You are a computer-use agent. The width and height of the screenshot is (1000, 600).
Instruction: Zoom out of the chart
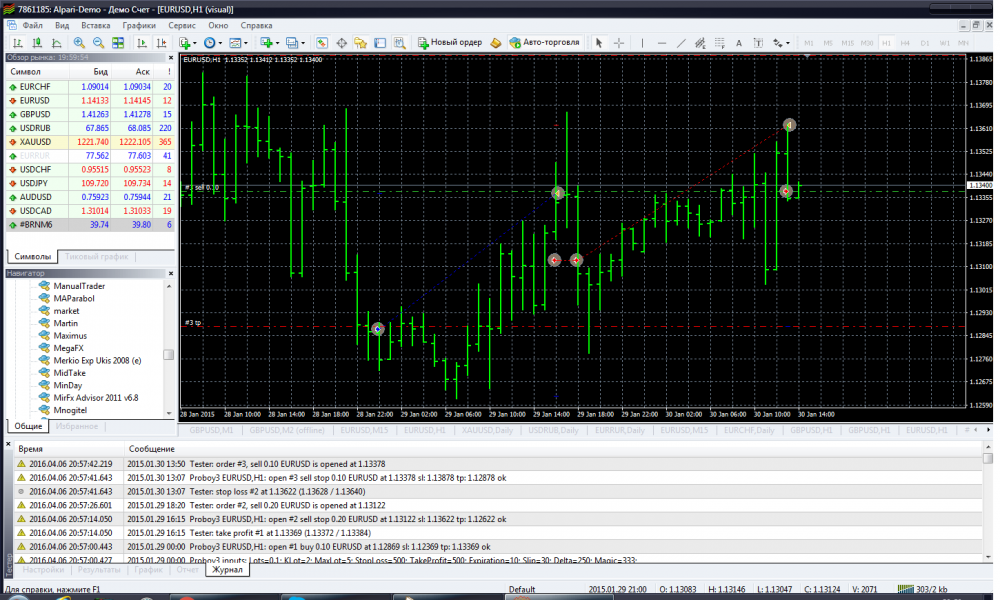(x=98, y=43)
